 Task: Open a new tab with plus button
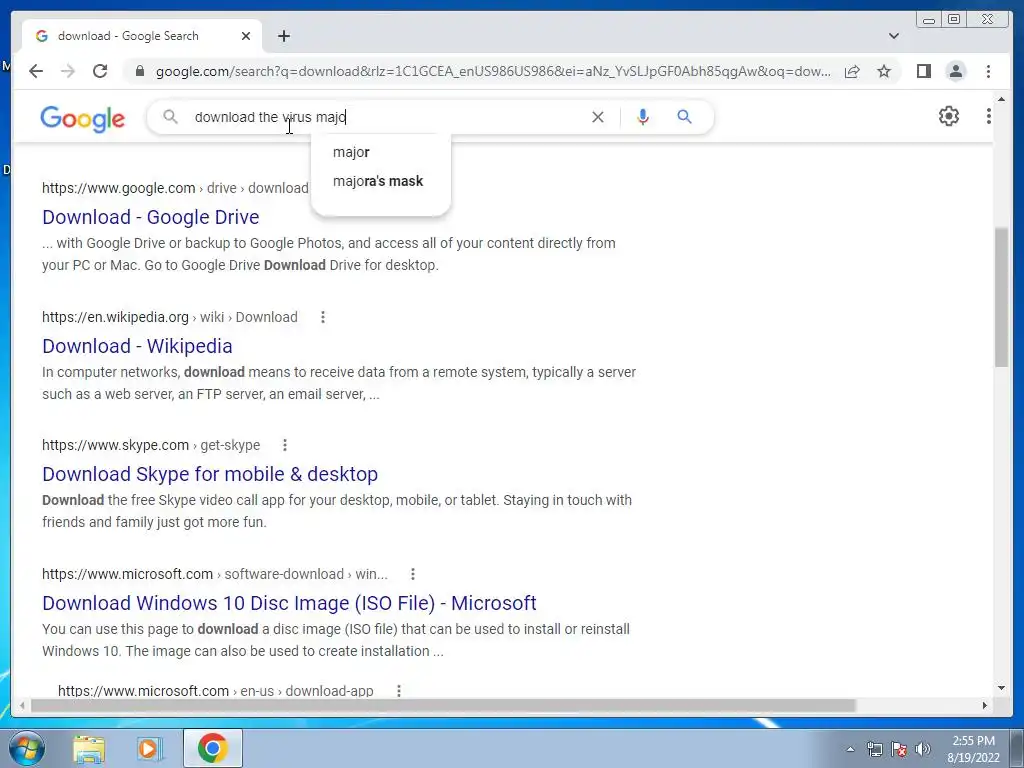(283, 36)
